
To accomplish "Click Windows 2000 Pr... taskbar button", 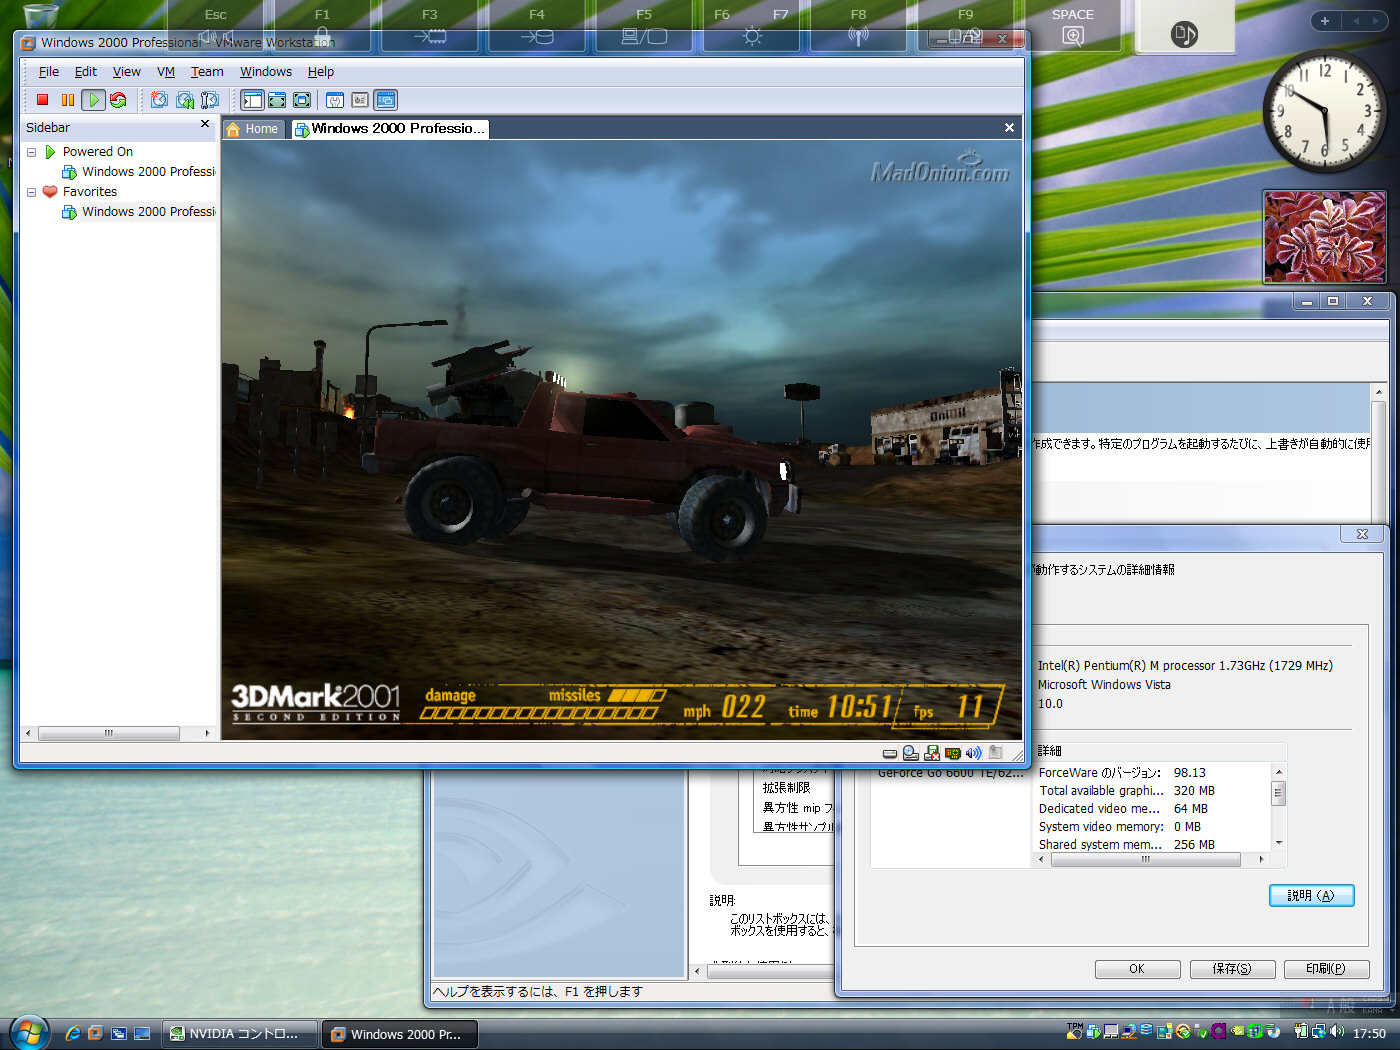I will coord(400,1034).
